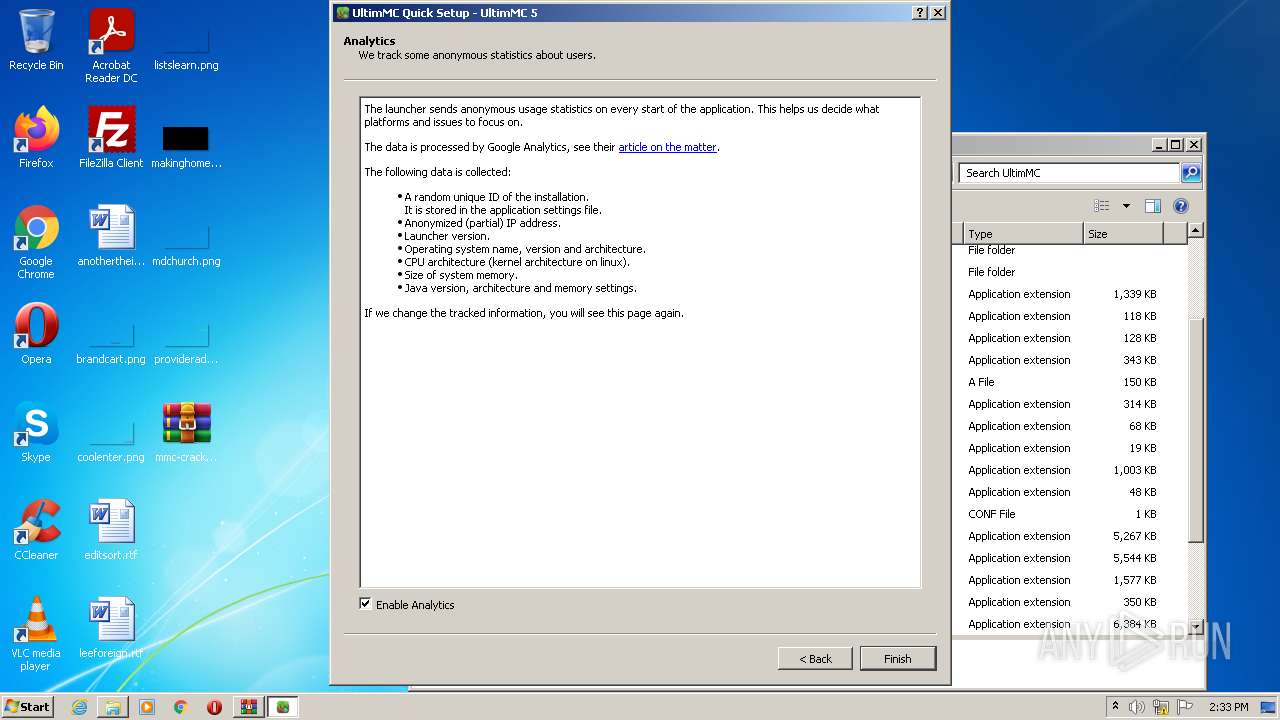The height and width of the screenshot is (720, 1280).
Task: Click the dialog help question mark button
Action: coord(920,13)
